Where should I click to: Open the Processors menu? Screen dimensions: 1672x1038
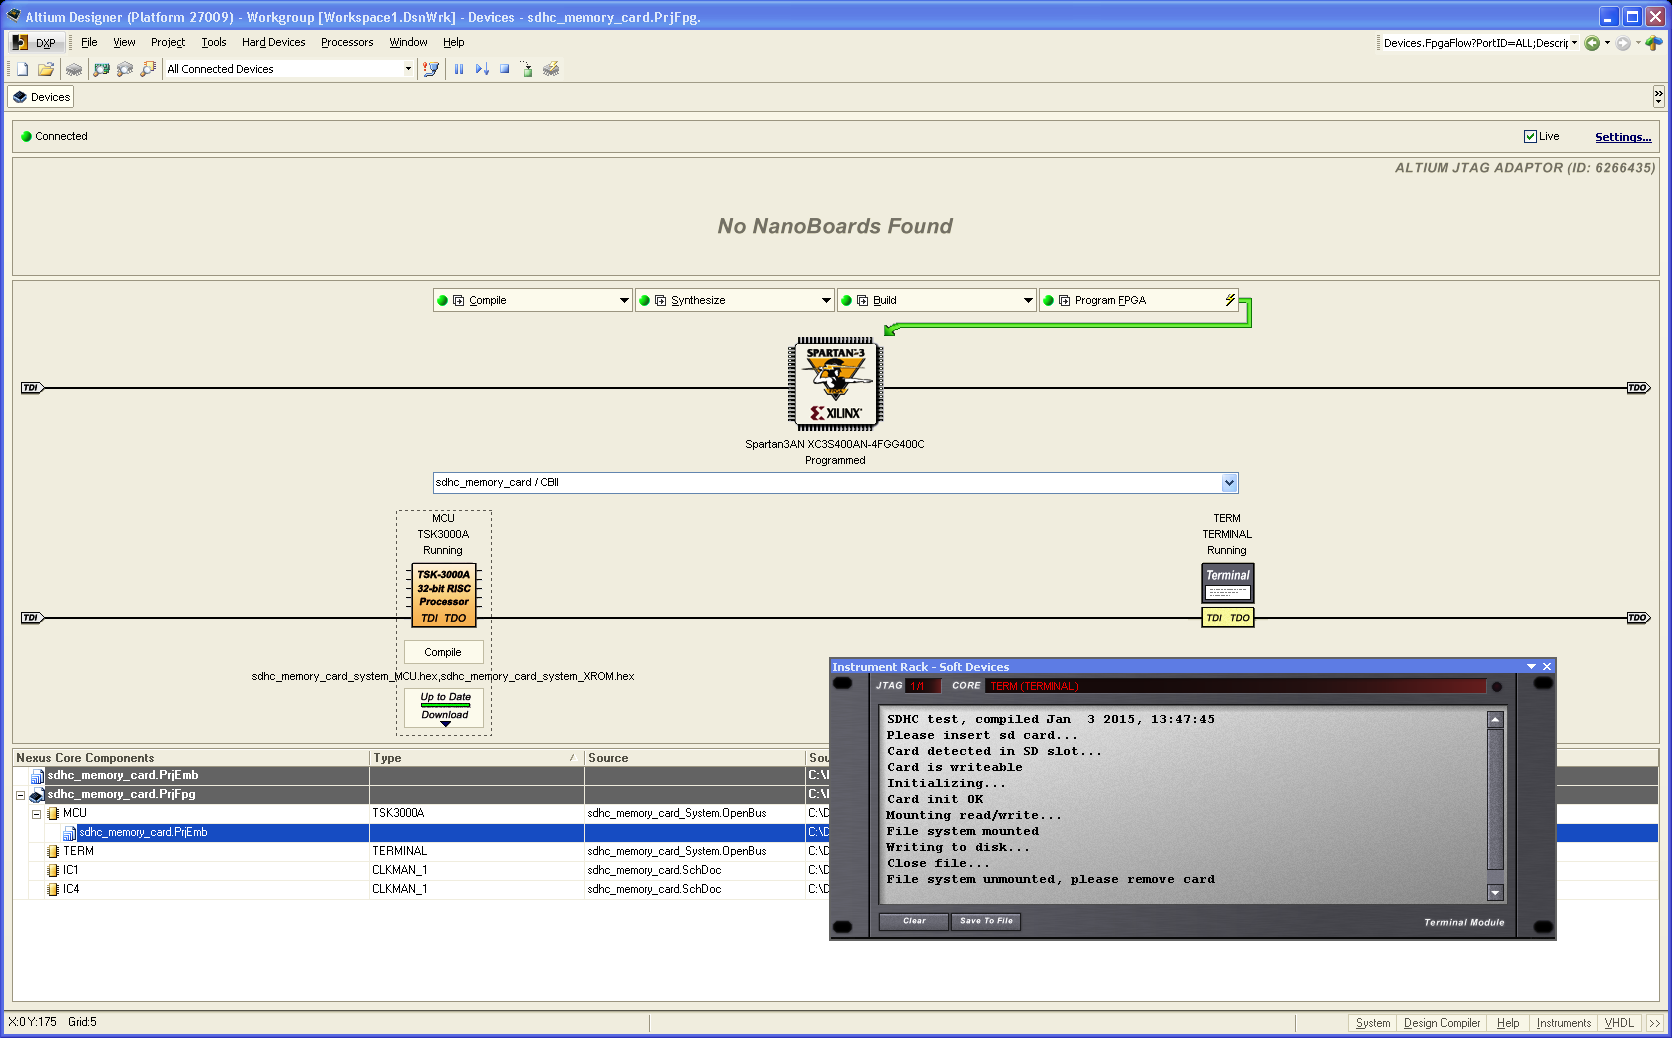tap(347, 42)
